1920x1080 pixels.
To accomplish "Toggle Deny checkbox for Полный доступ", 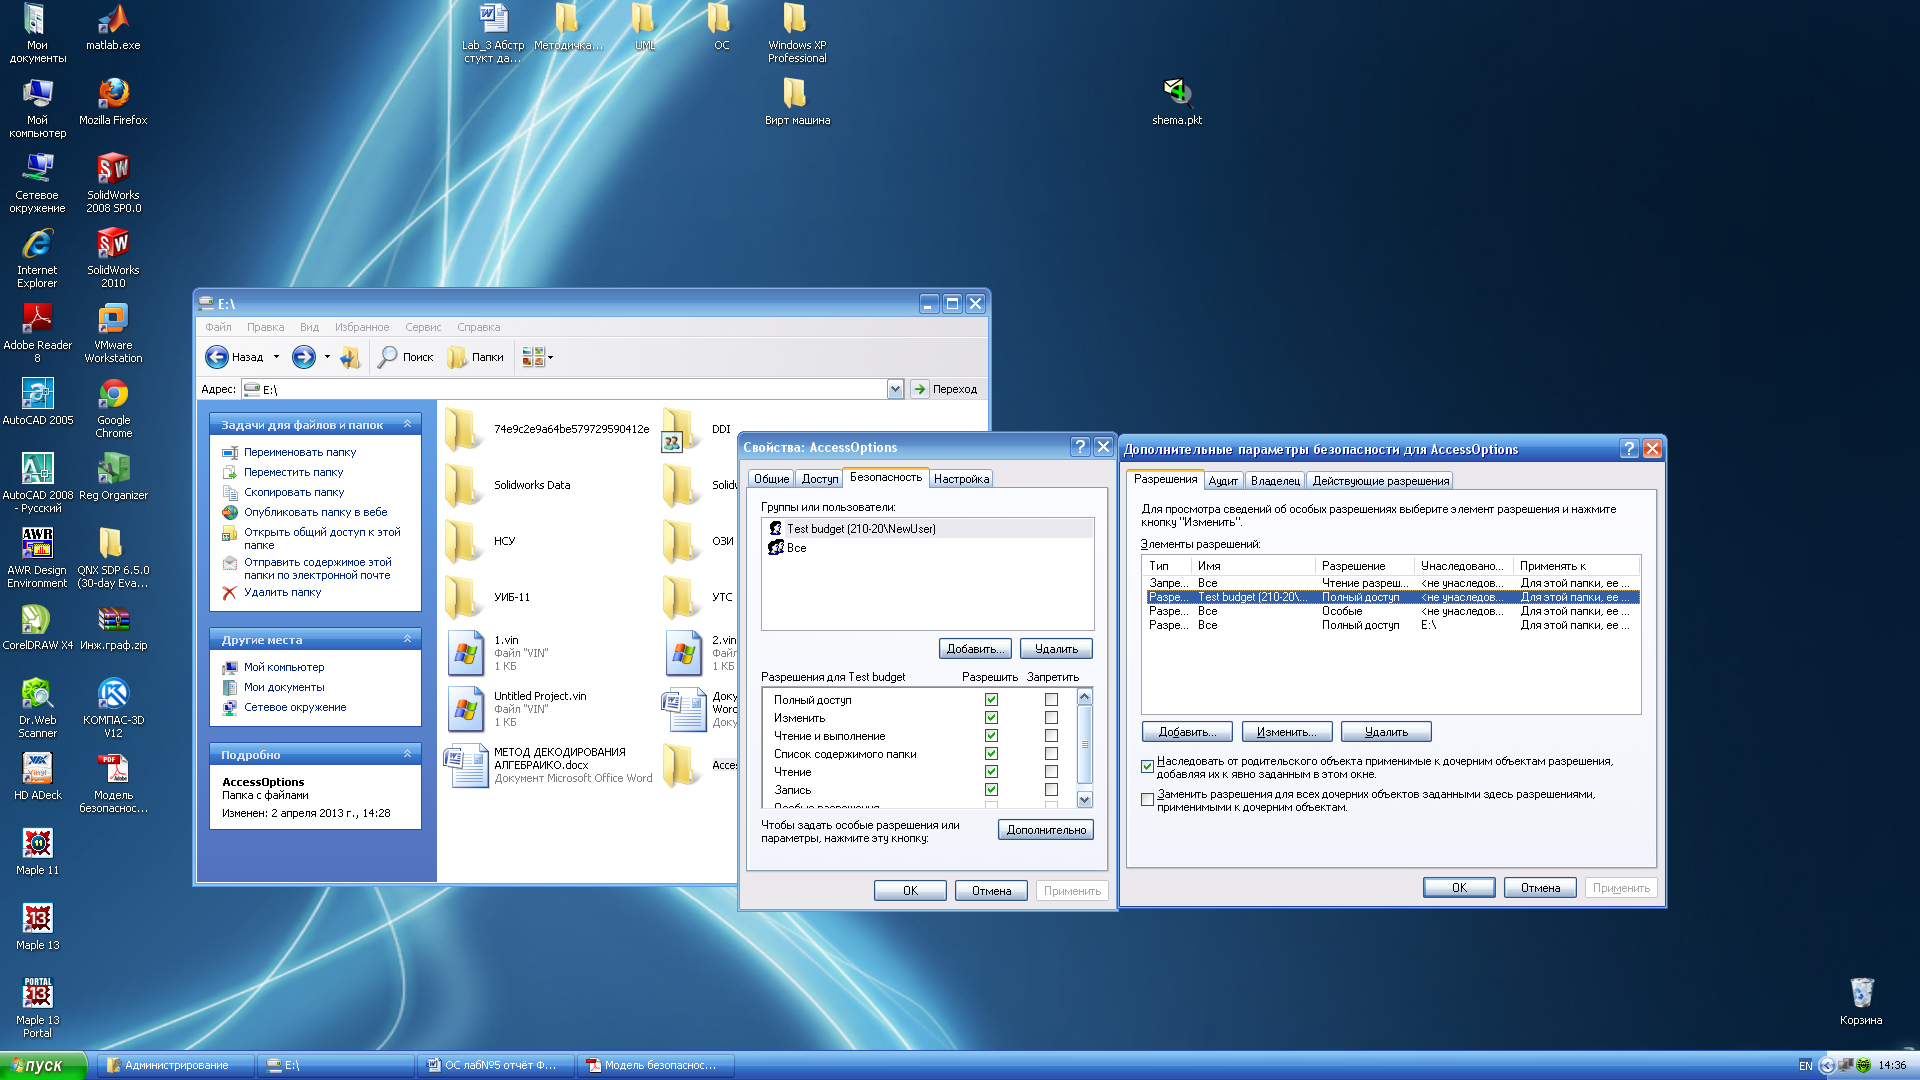I will tap(1051, 700).
